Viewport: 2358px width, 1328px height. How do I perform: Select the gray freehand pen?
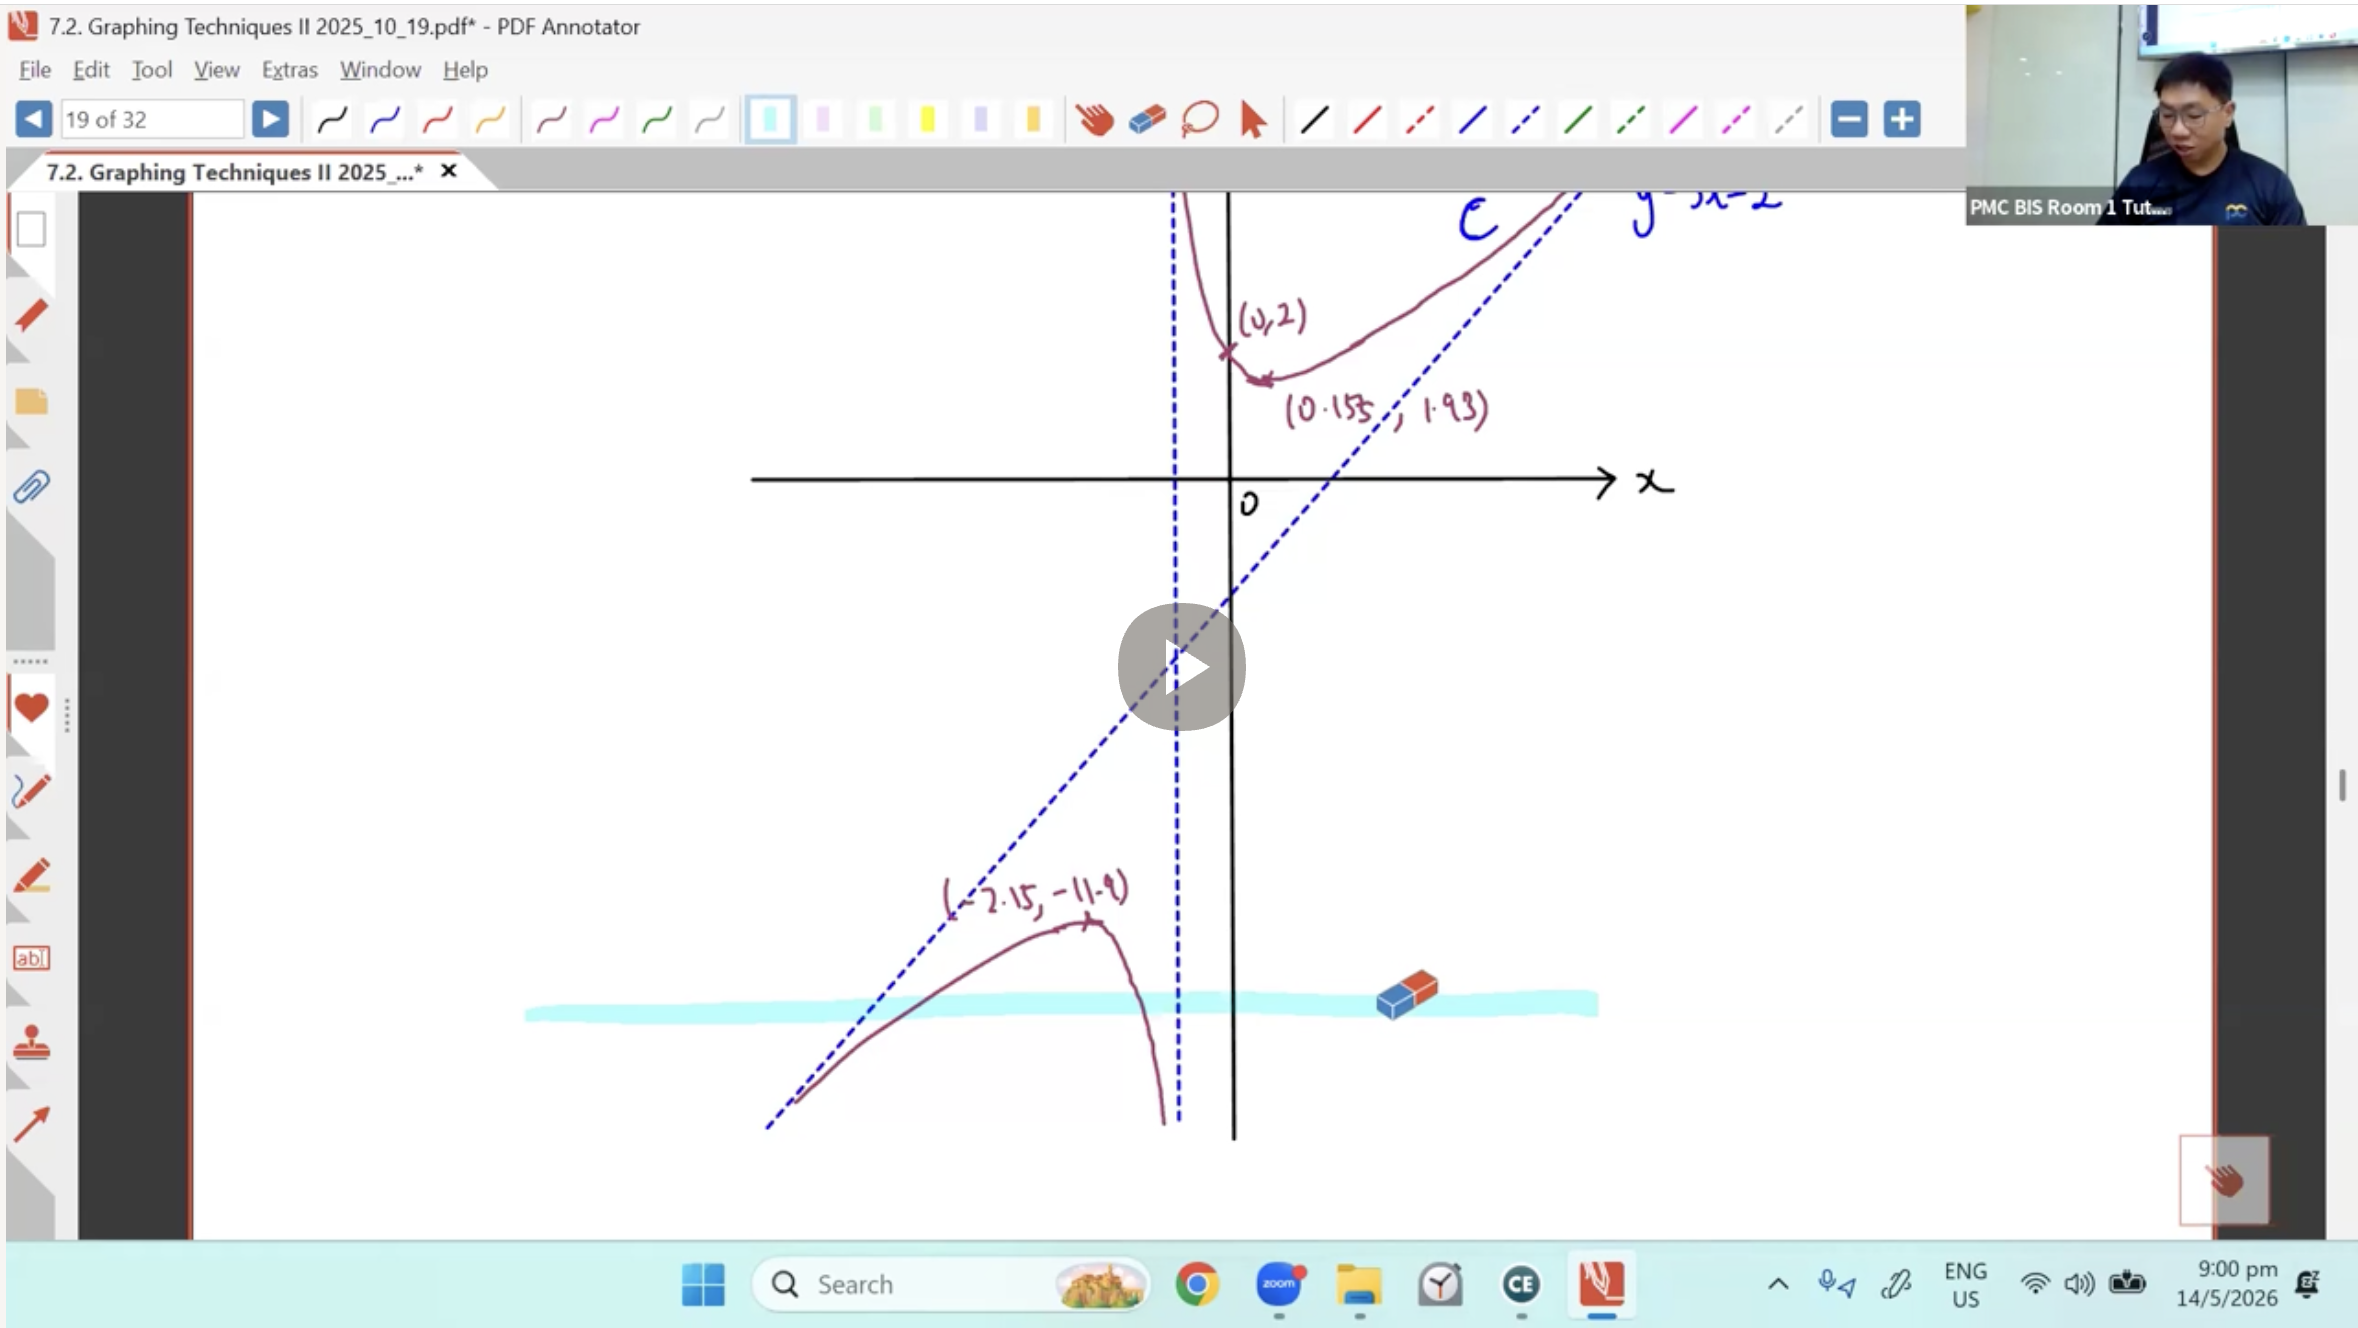coord(709,120)
